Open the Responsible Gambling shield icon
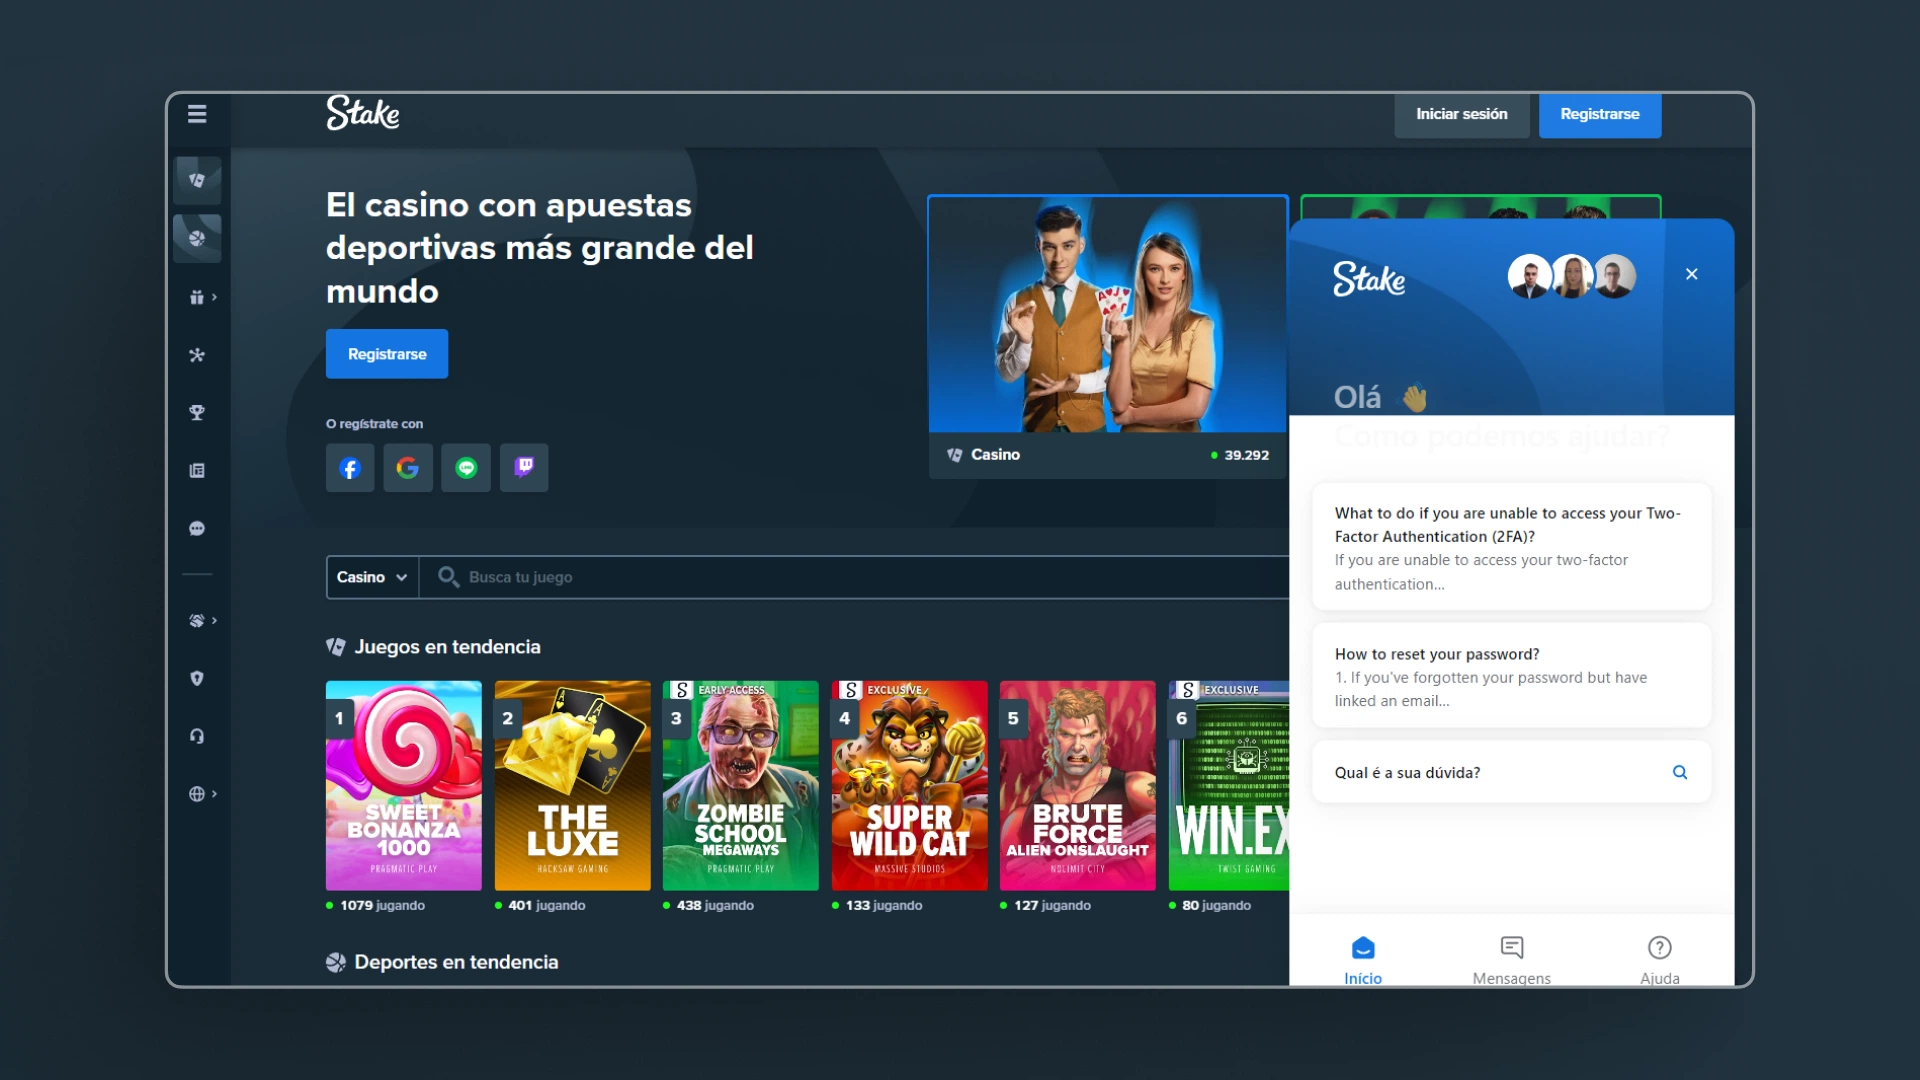The height and width of the screenshot is (1080, 1920). [x=197, y=679]
